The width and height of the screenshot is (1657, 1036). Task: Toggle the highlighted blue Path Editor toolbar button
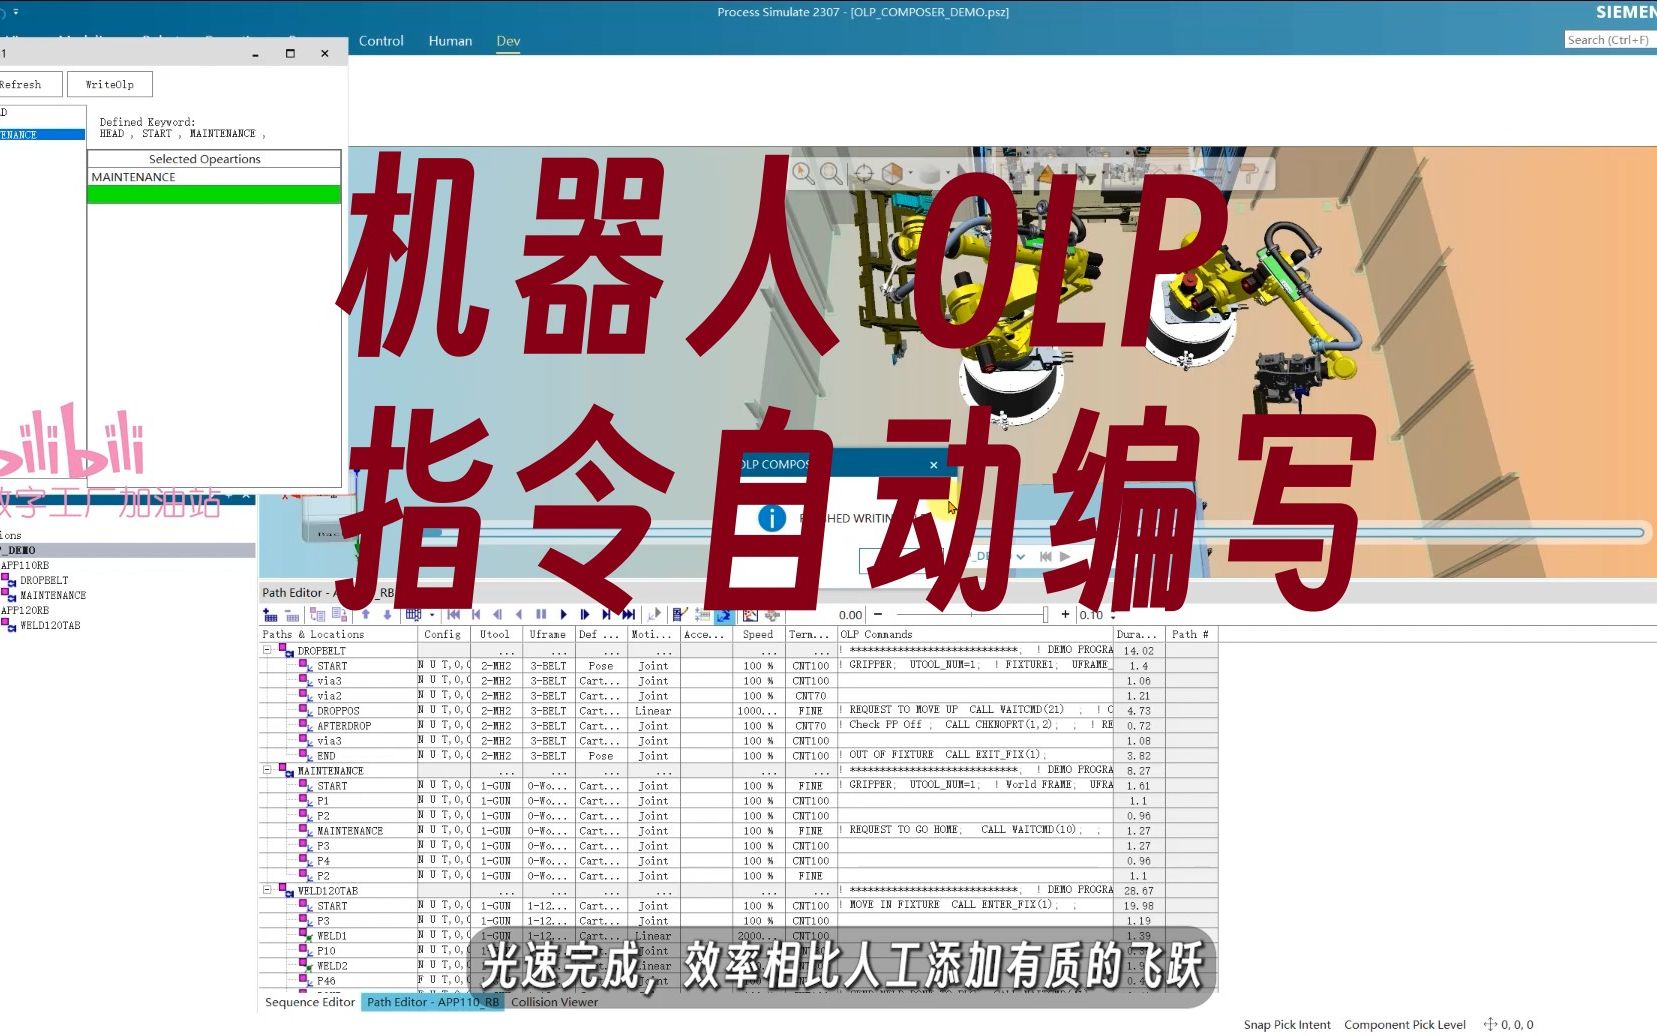pyautogui.click(x=723, y=615)
